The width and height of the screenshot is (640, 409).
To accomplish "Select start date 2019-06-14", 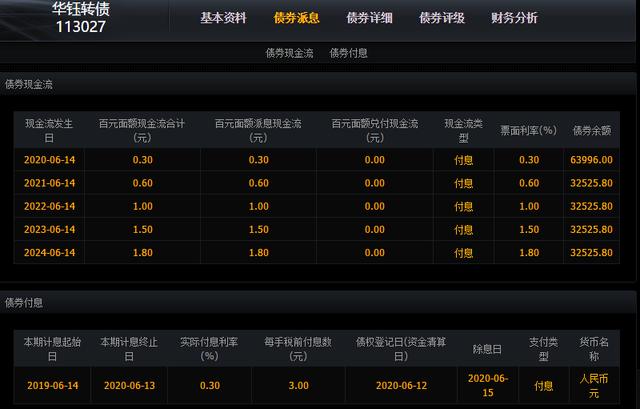I will click(53, 385).
